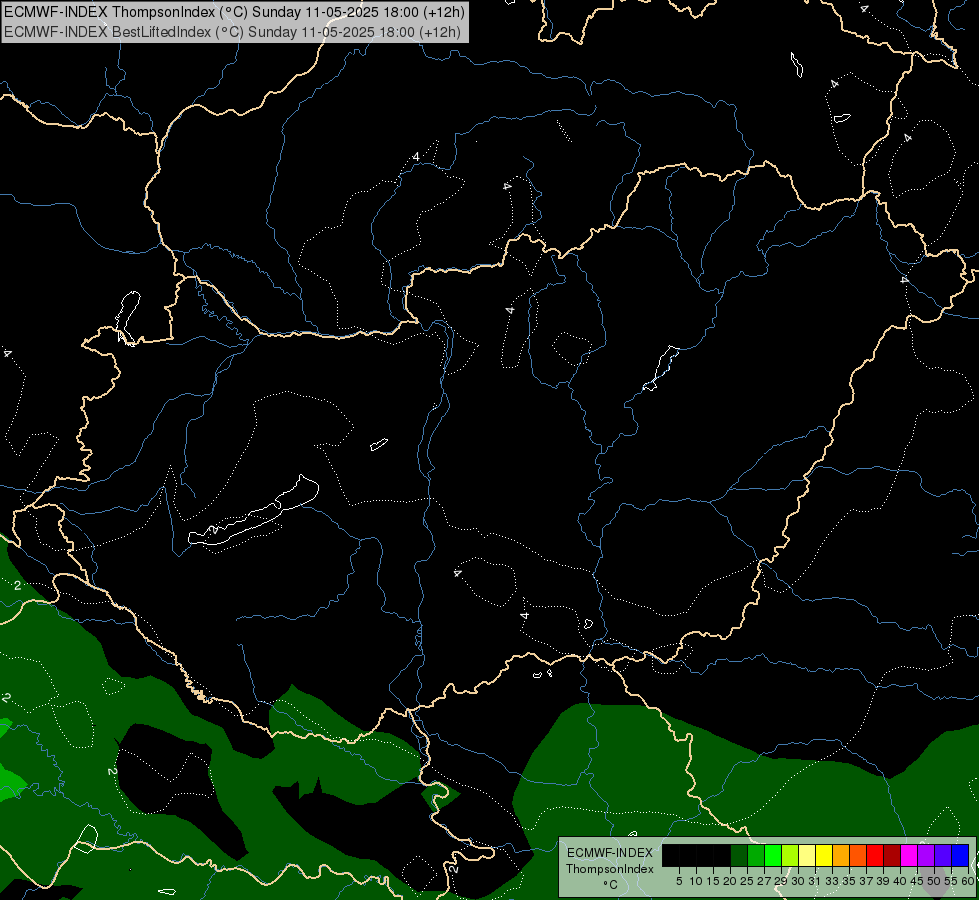Click the magenta legend swatch for 40-45
This screenshot has width=979, height=900.
click(909, 855)
